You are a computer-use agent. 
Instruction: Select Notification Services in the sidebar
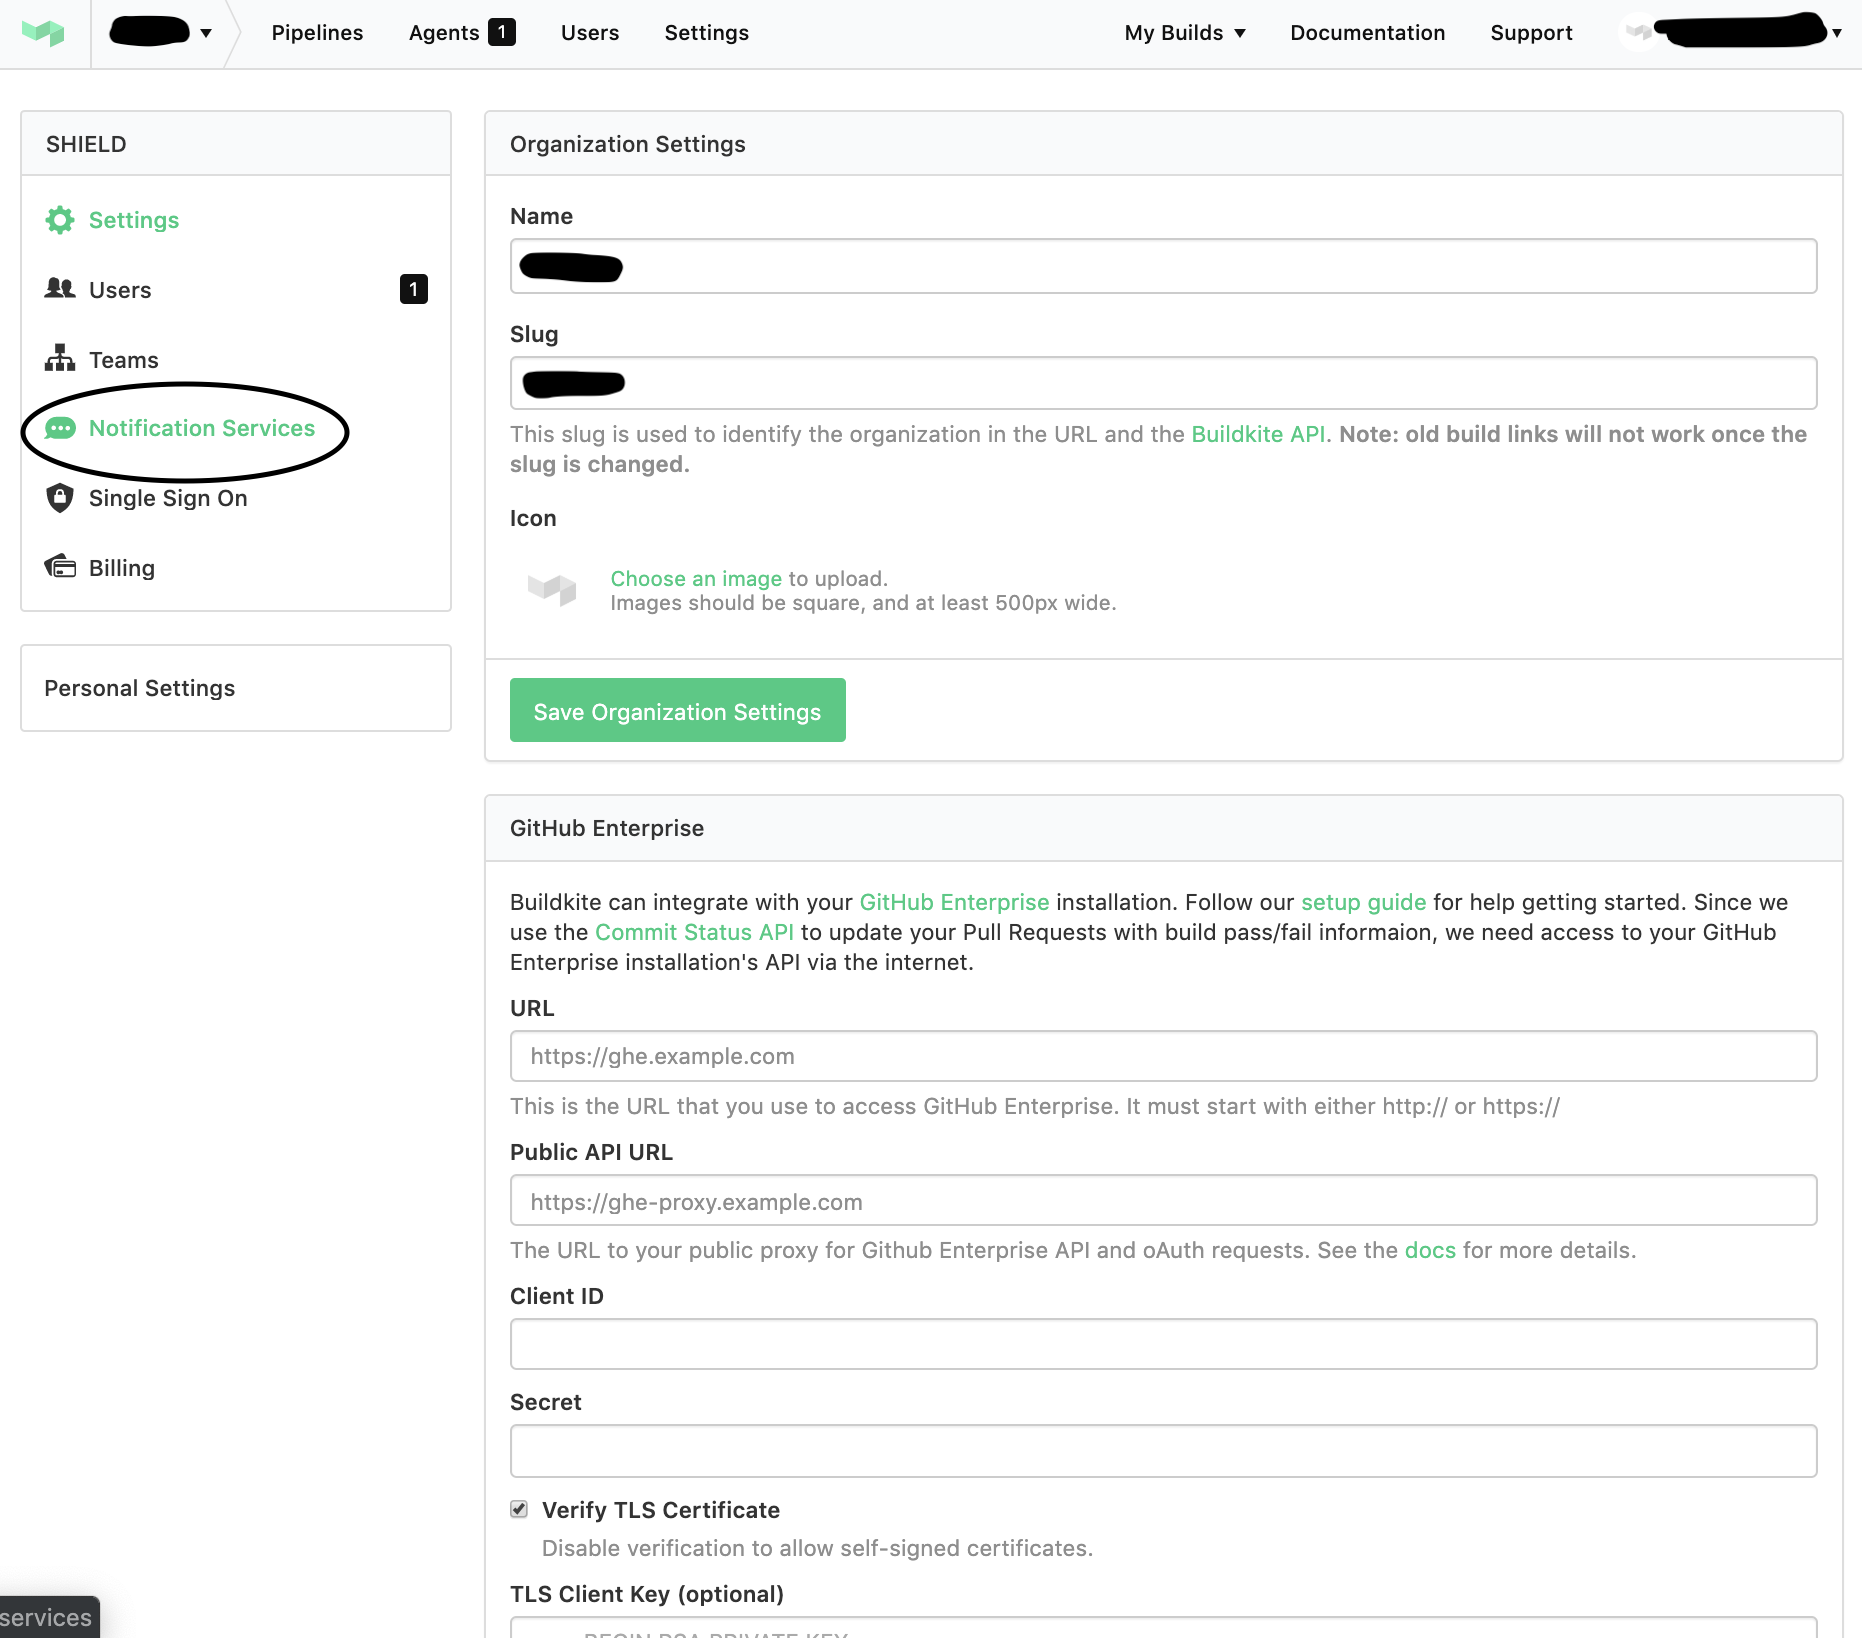[x=202, y=428]
